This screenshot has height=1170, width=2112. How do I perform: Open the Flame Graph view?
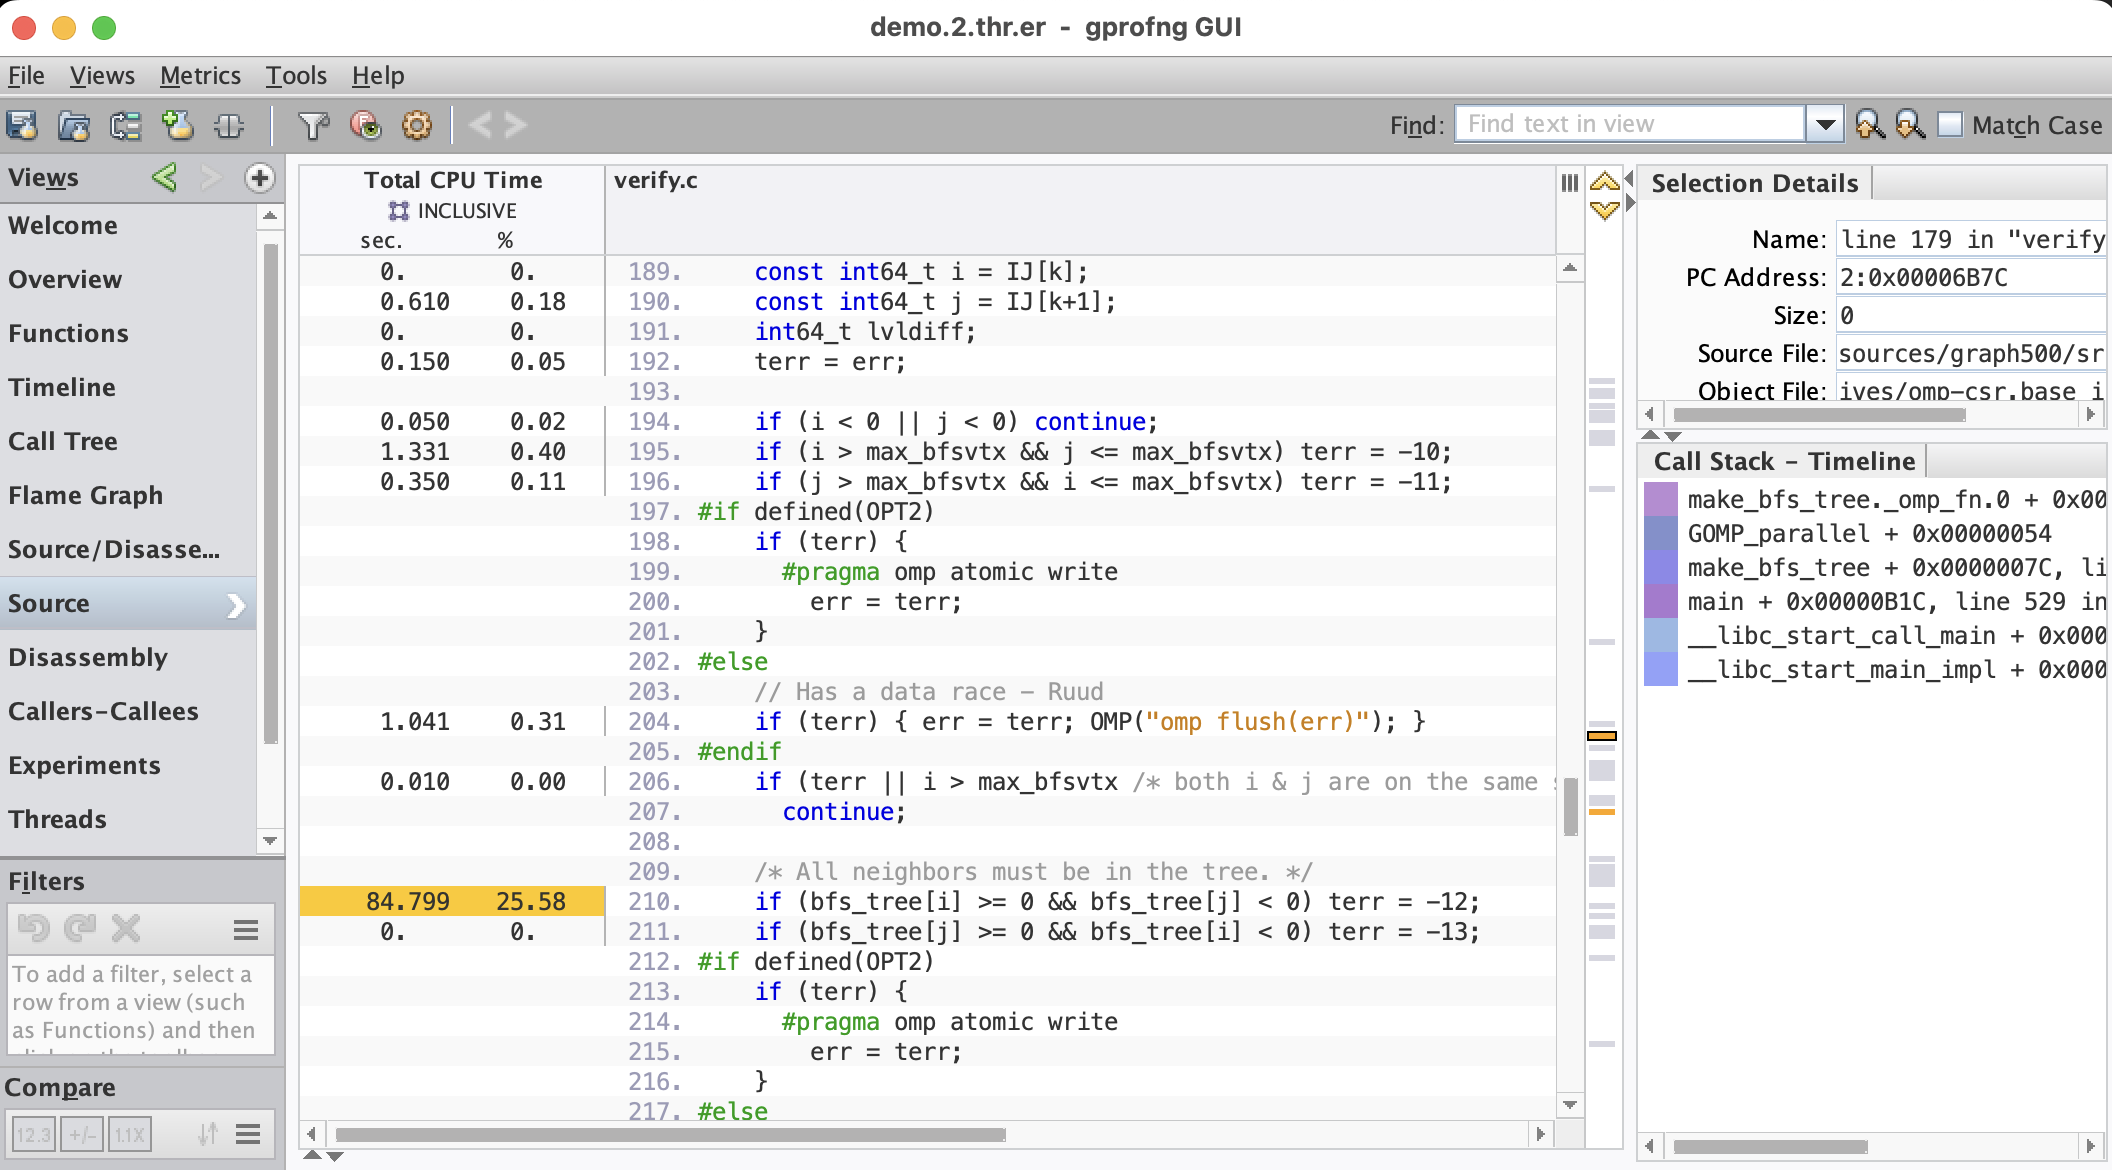click(85, 495)
